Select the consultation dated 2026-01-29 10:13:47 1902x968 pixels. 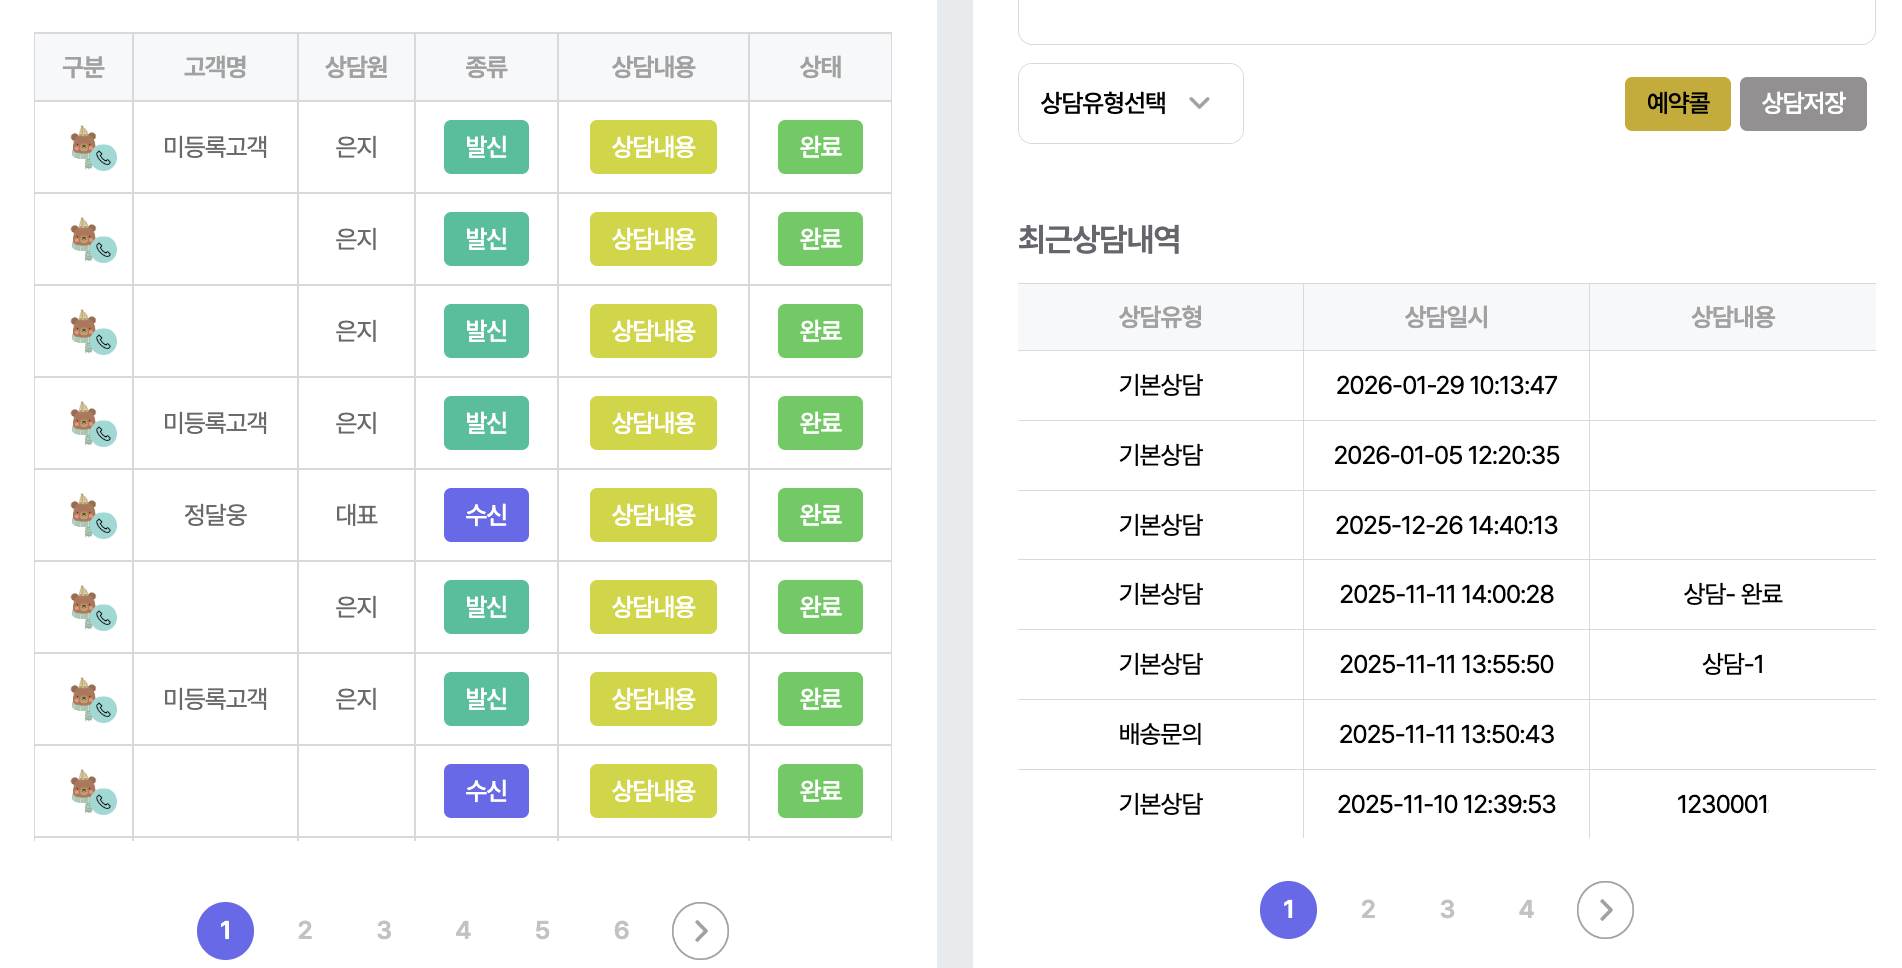click(x=1446, y=385)
